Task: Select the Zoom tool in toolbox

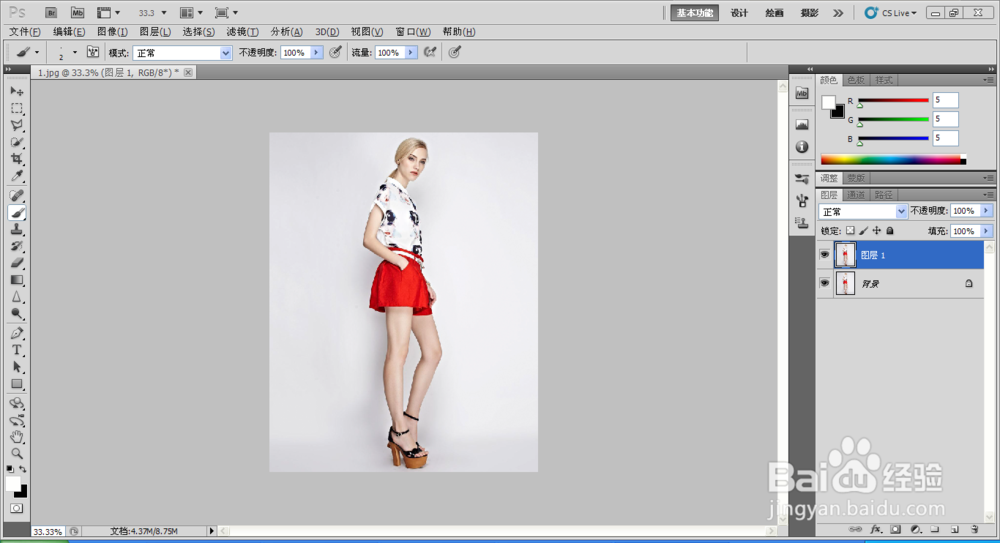Action: pyautogui.click(x=17, y=454)
